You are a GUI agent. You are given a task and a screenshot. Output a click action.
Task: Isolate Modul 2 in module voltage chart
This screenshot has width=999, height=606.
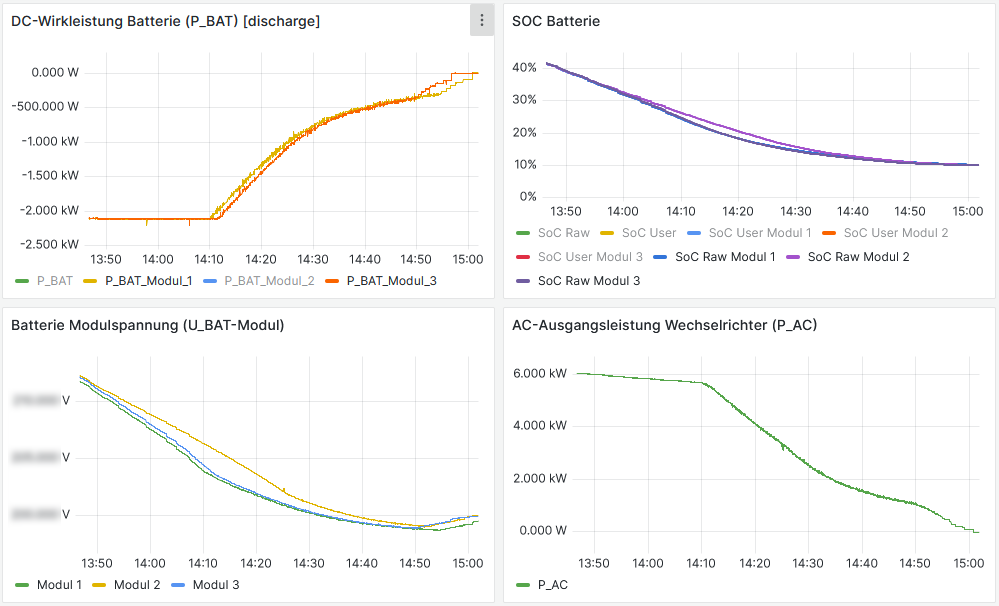[136, 585]
